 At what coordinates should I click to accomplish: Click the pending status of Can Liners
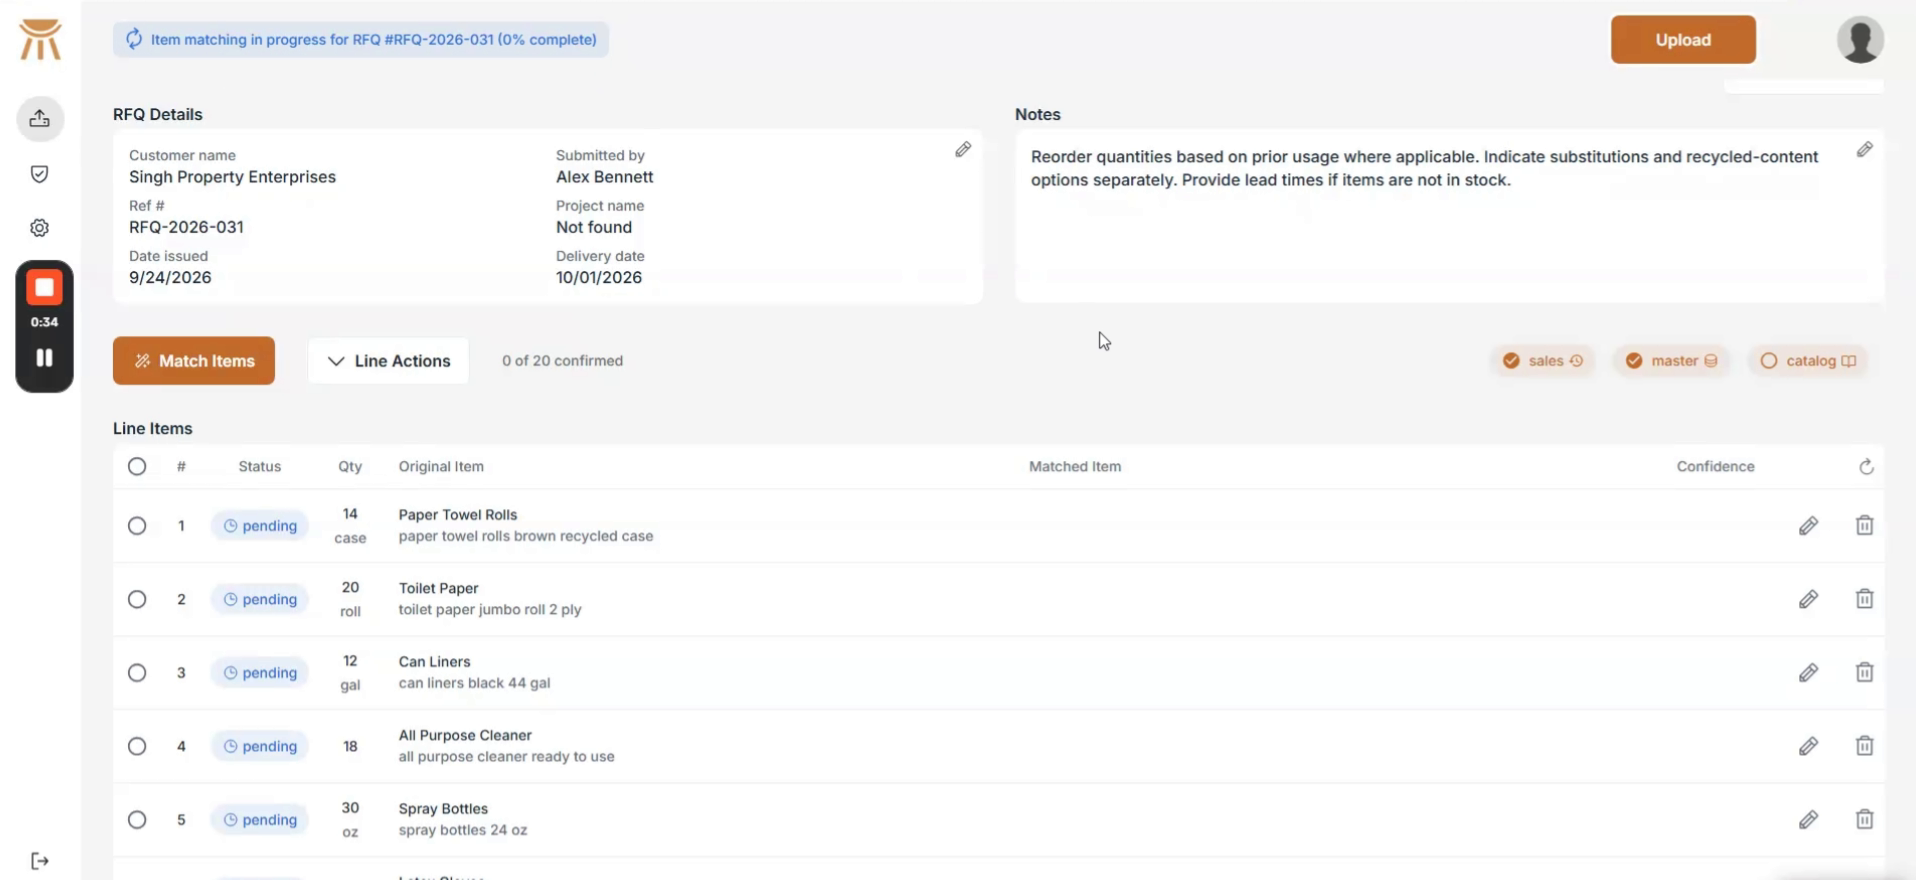260,673
